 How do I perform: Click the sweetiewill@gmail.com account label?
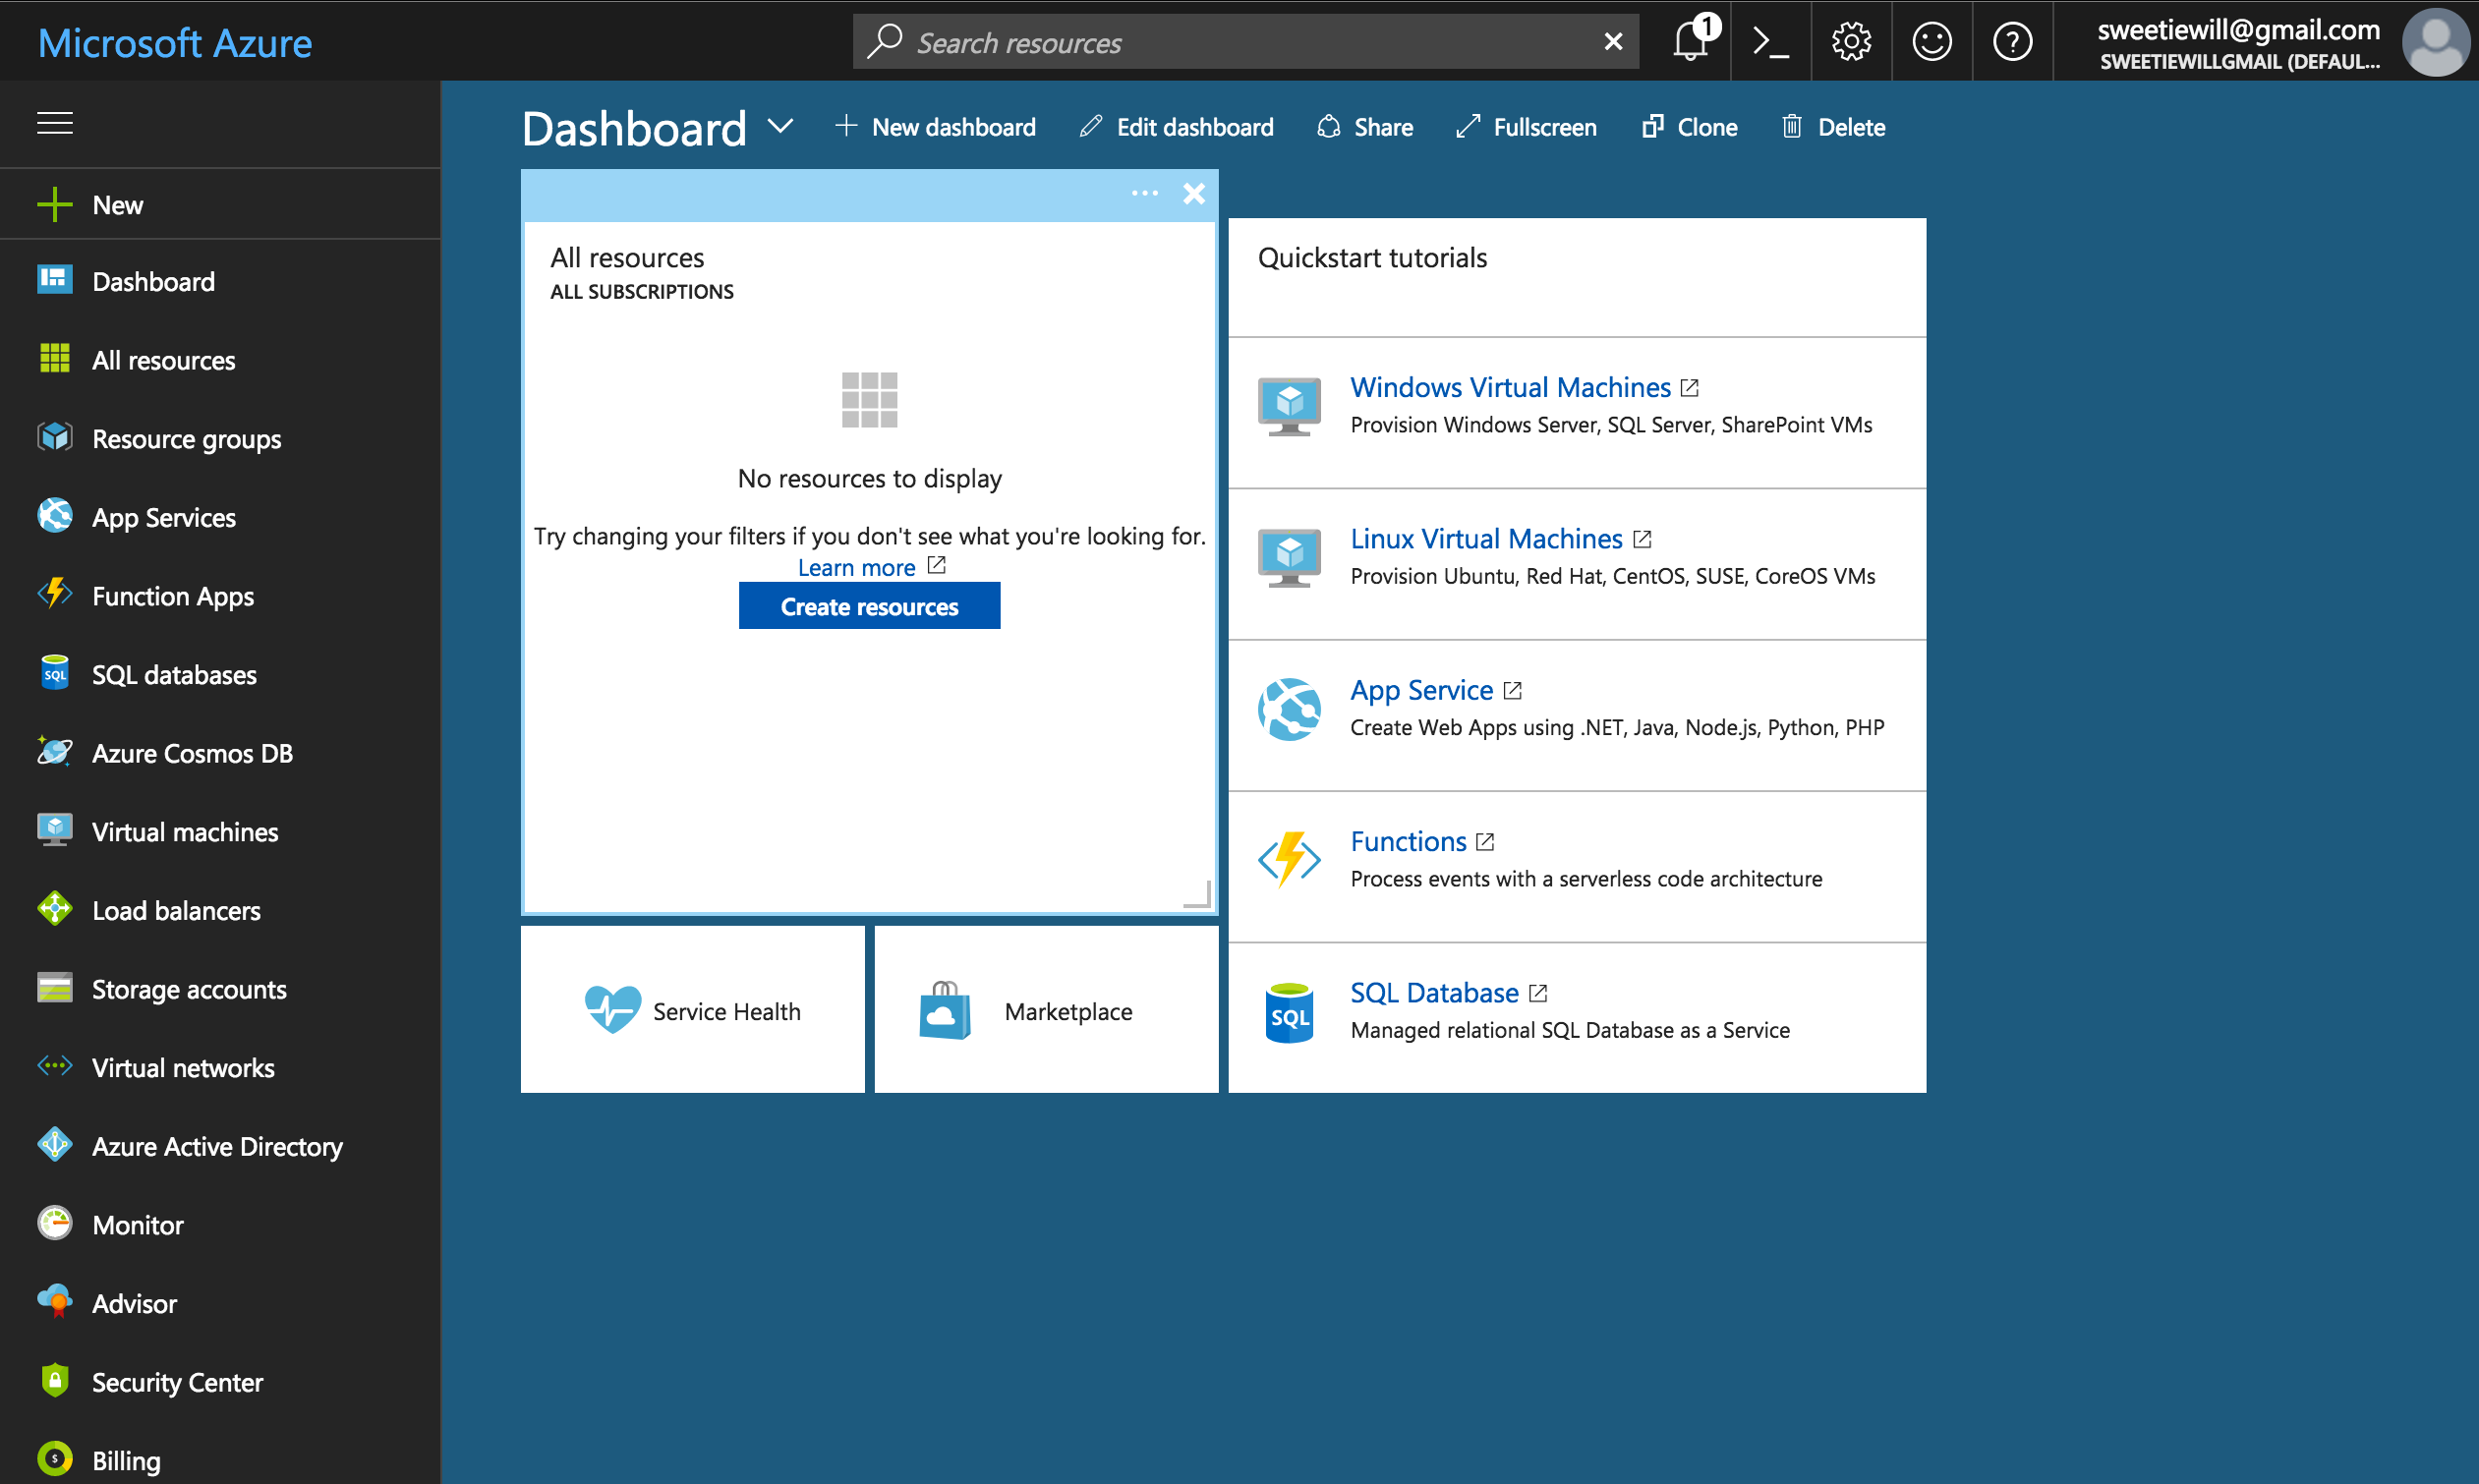(x=2238, y=30)
